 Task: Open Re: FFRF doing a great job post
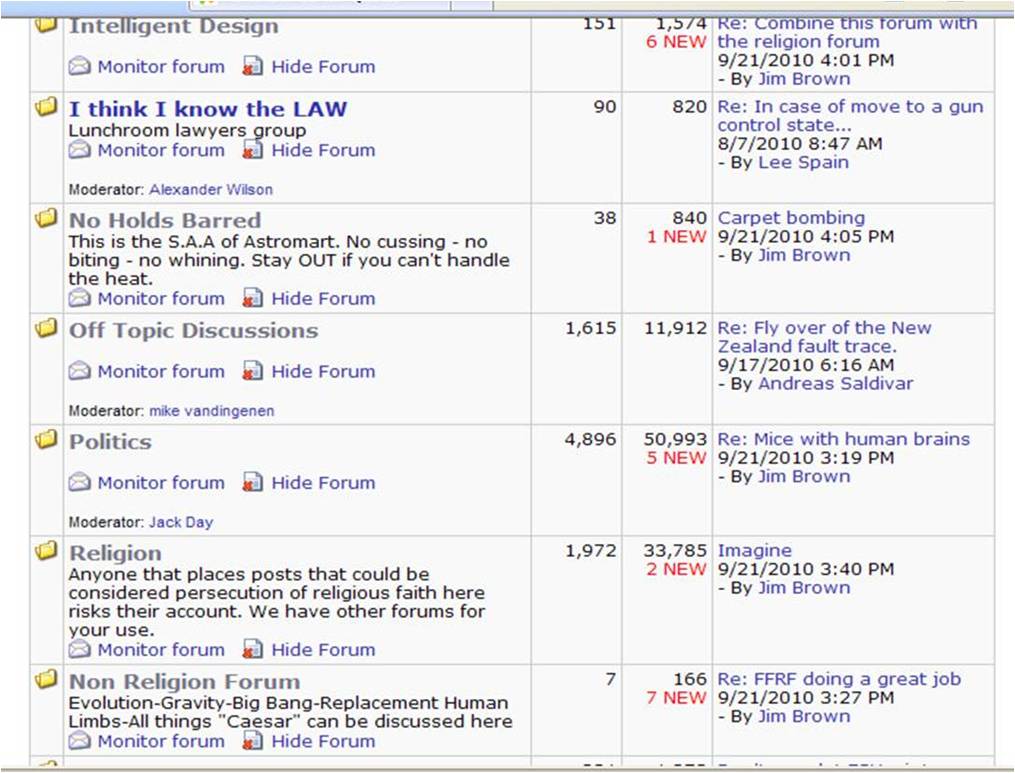pos(839,679)
